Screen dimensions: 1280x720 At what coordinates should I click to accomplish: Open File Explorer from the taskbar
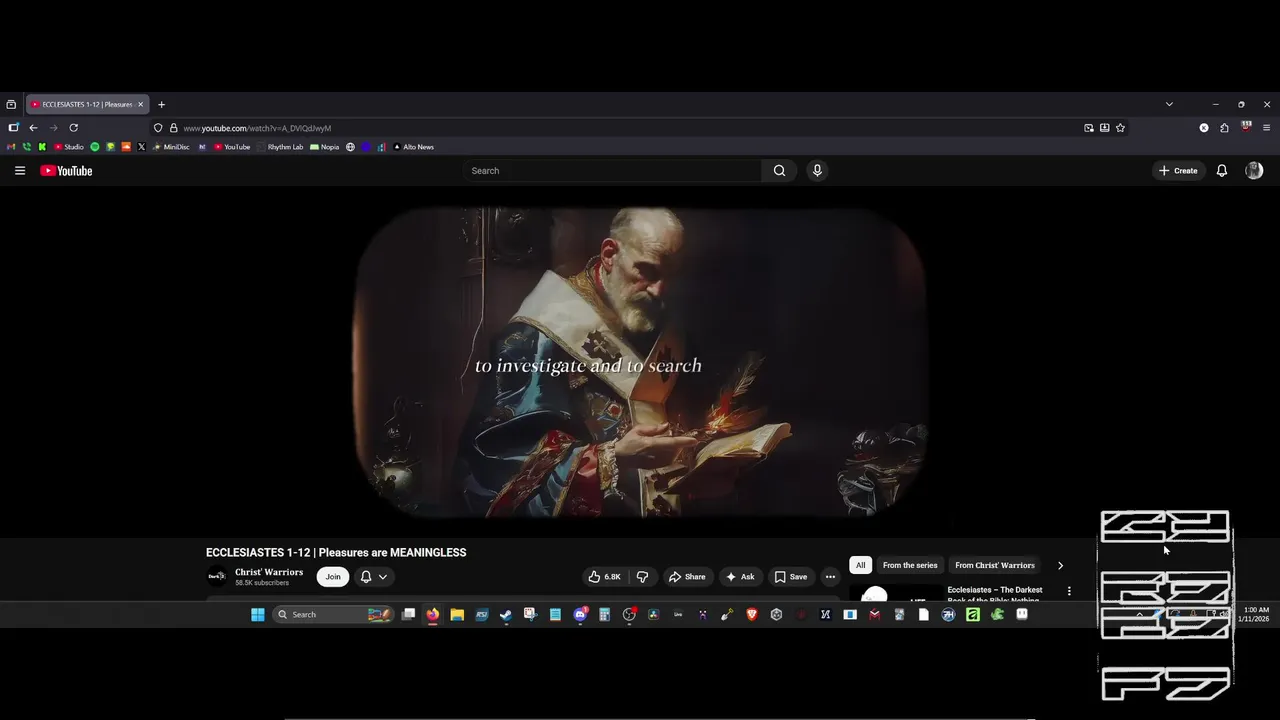pyautogui.click(x=457, y=615)
